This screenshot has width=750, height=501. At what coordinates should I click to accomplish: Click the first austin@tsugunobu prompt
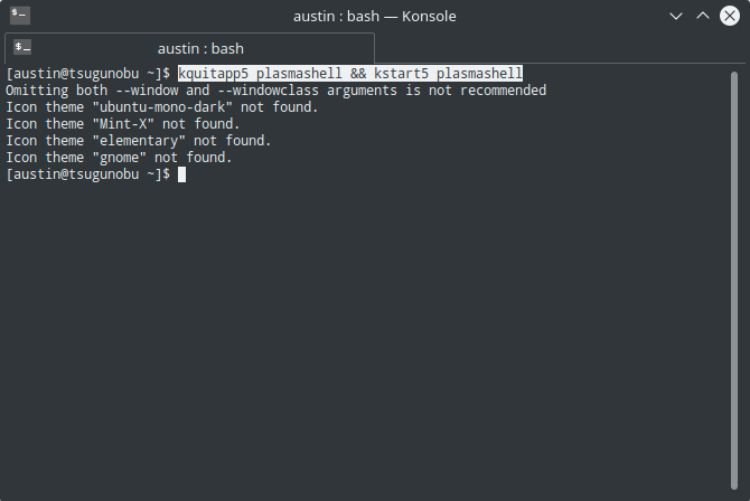88,74
